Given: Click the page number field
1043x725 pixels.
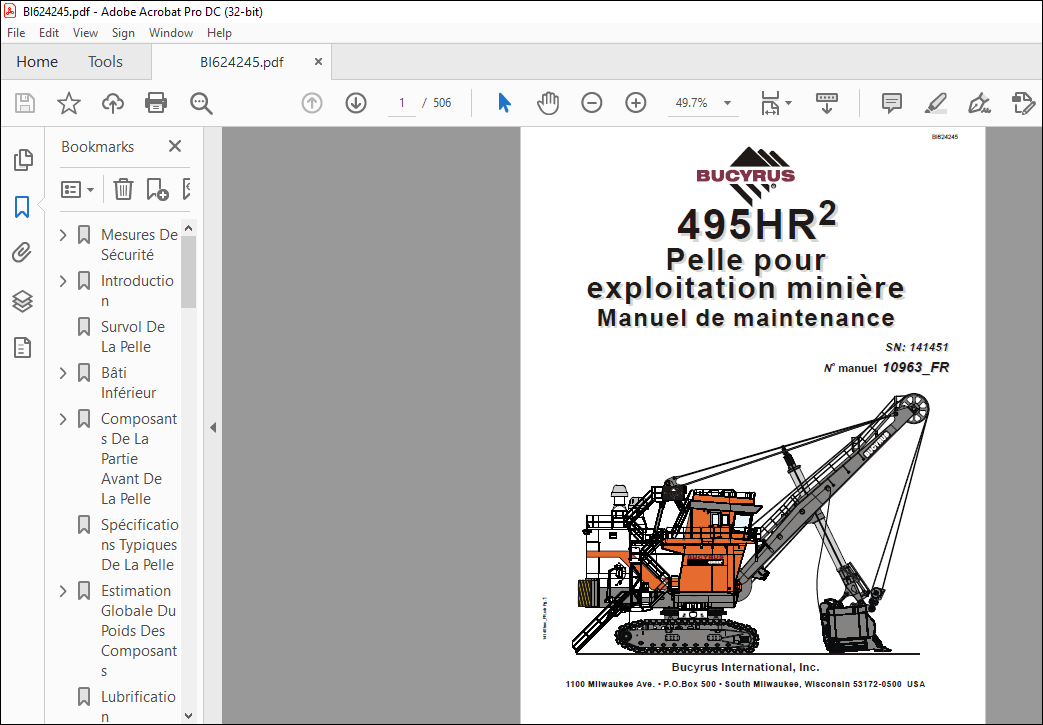Looking at the screenshot, I should click(x=402, y=103).
